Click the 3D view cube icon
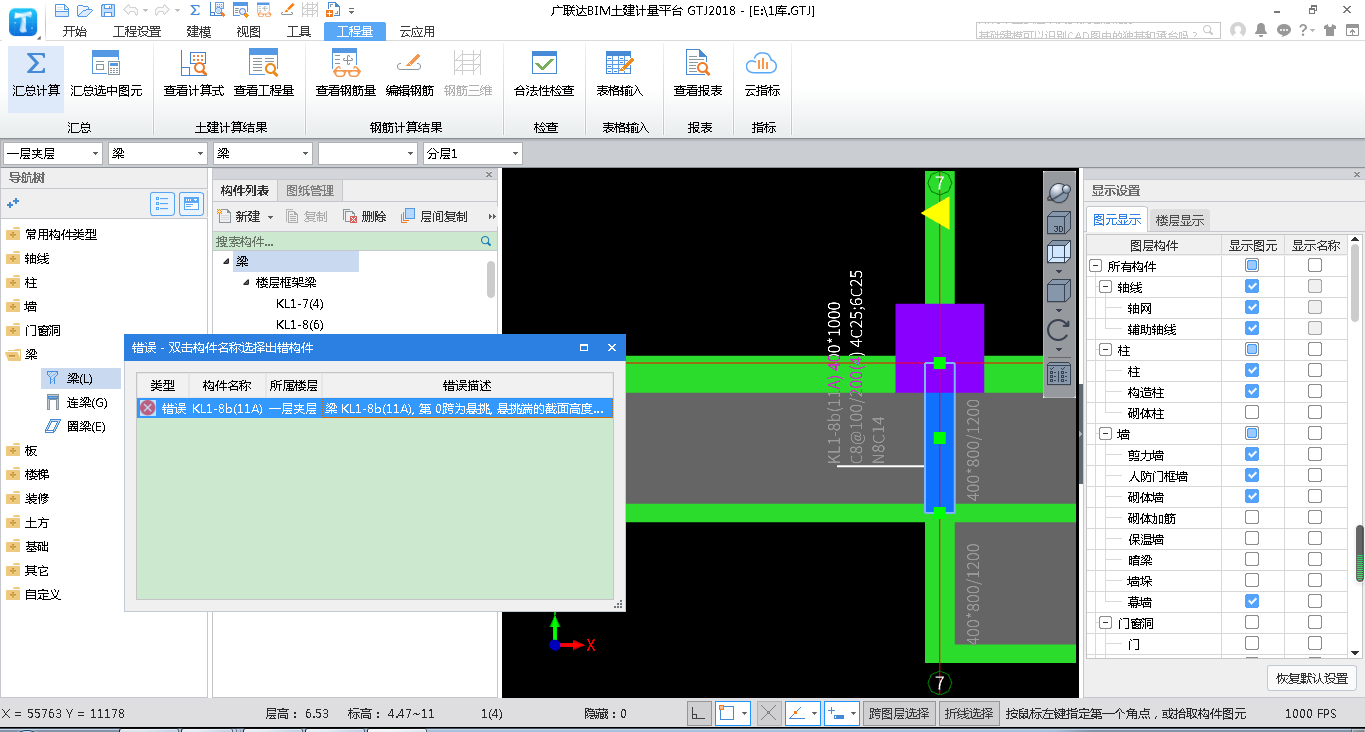The height and width of the screenshot is (732, 1365). [x=1059, y=223]
